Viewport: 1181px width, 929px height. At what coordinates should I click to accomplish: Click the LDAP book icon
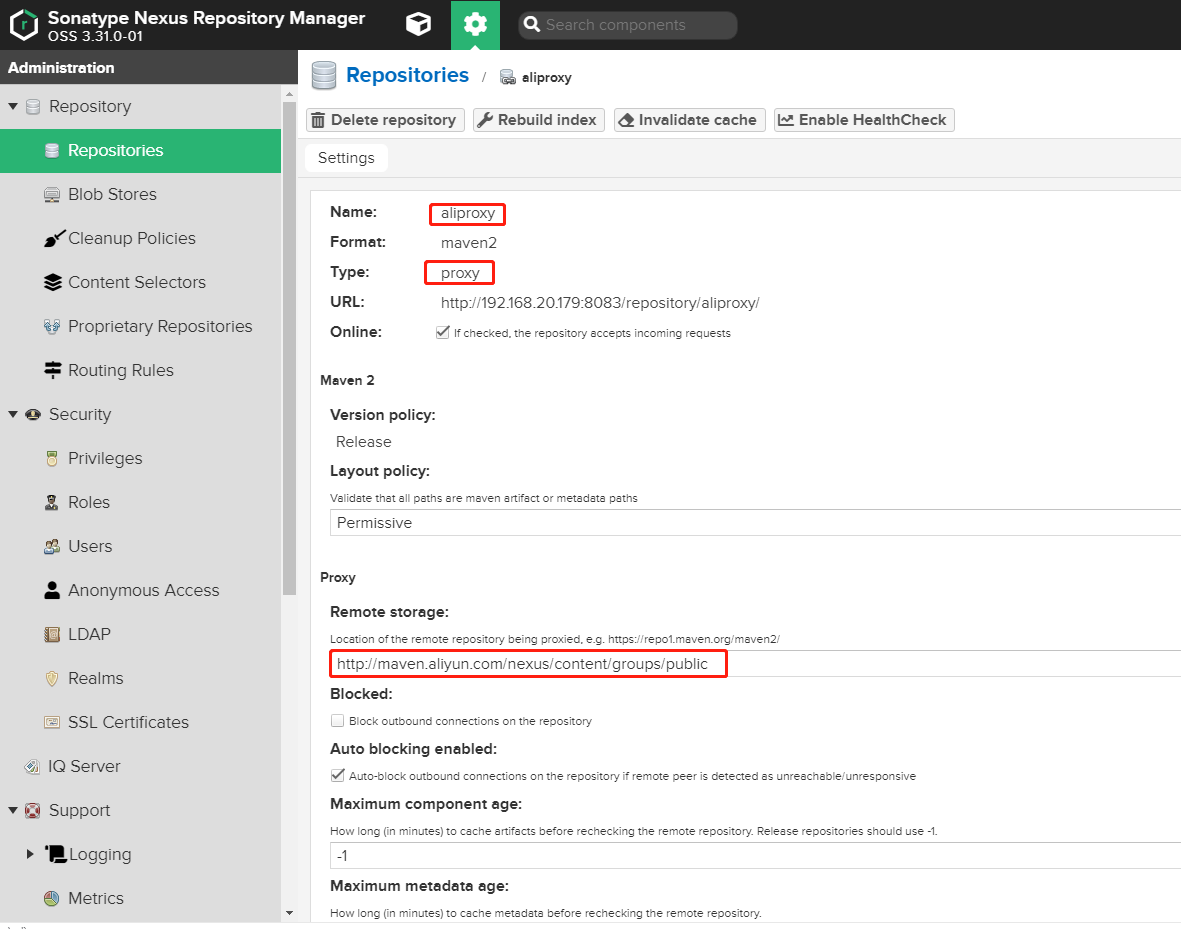tap(52, 634)
